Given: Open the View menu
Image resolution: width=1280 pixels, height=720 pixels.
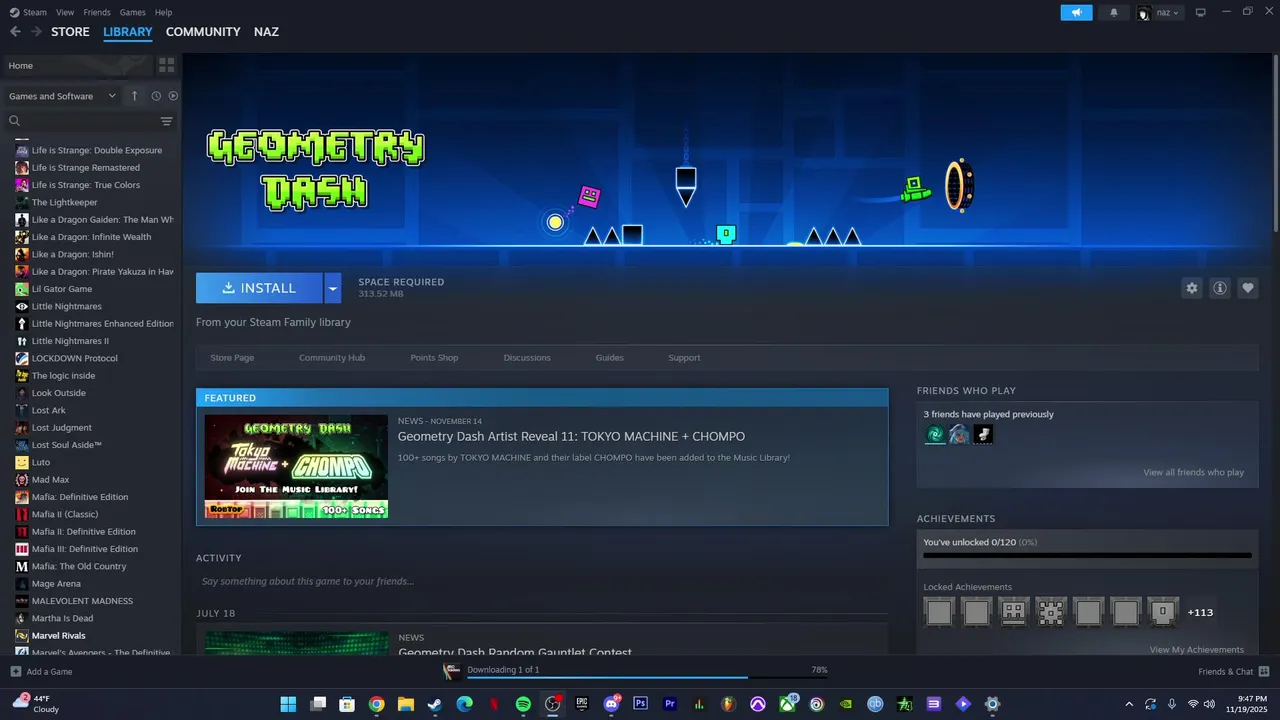Looking at the screenshot, I should pyautogui.click(x=65, y=12).
